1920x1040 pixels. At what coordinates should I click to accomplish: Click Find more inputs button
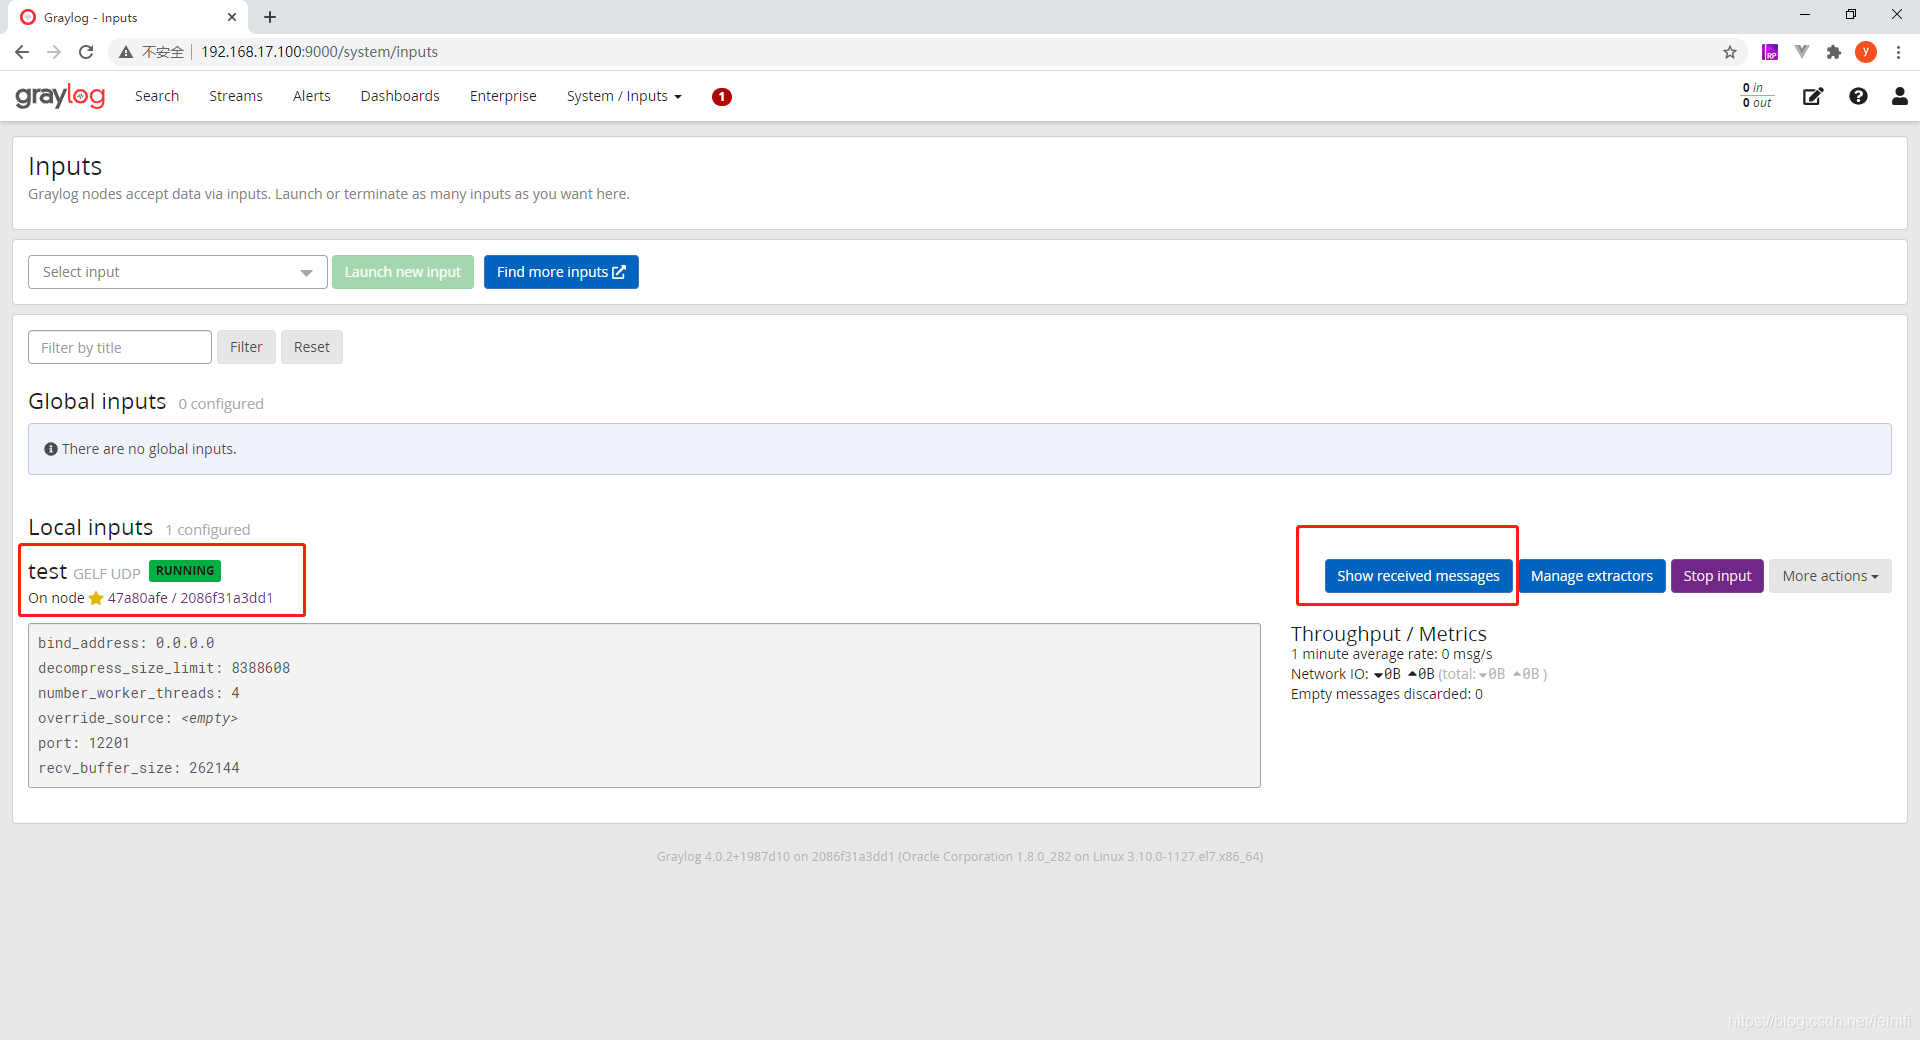(x=561, y=272)
